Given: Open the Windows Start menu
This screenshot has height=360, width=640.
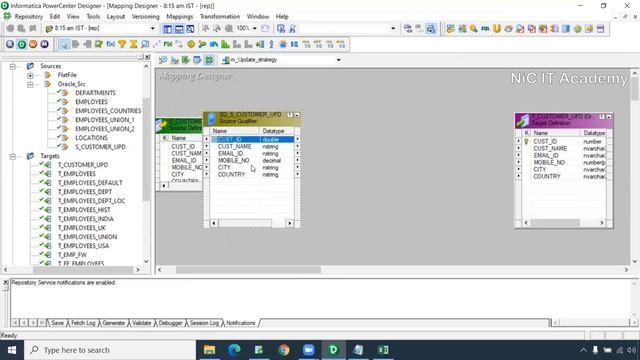Looking at the screenshot, I should 12,350.
